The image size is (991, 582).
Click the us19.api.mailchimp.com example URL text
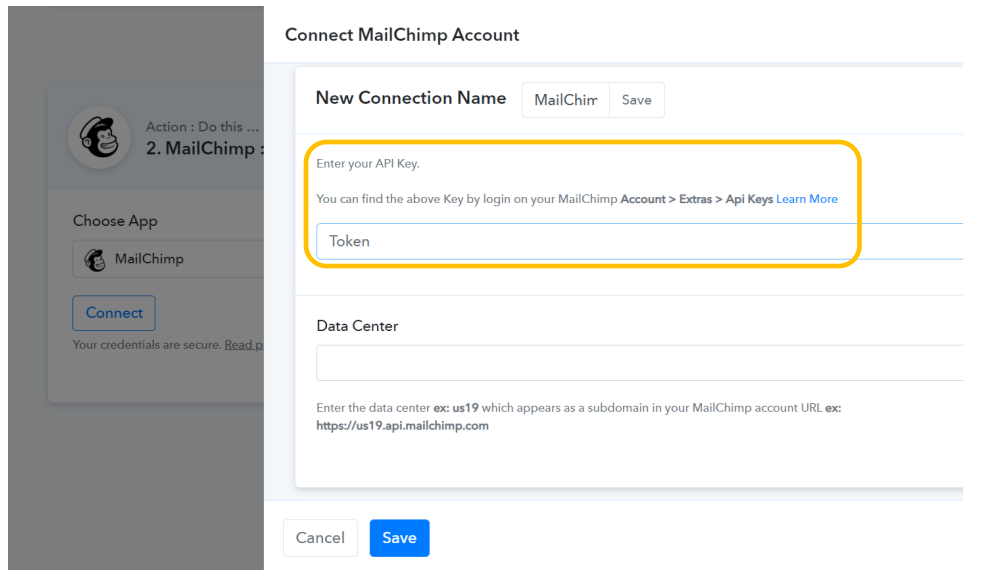pos(403,426)
